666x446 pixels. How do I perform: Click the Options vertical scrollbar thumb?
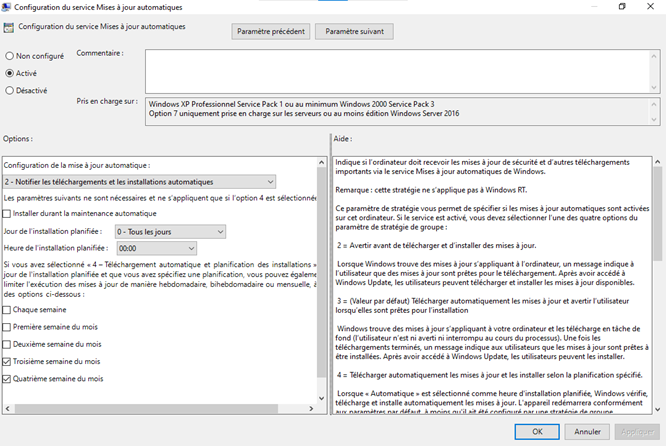click(322, 272)
